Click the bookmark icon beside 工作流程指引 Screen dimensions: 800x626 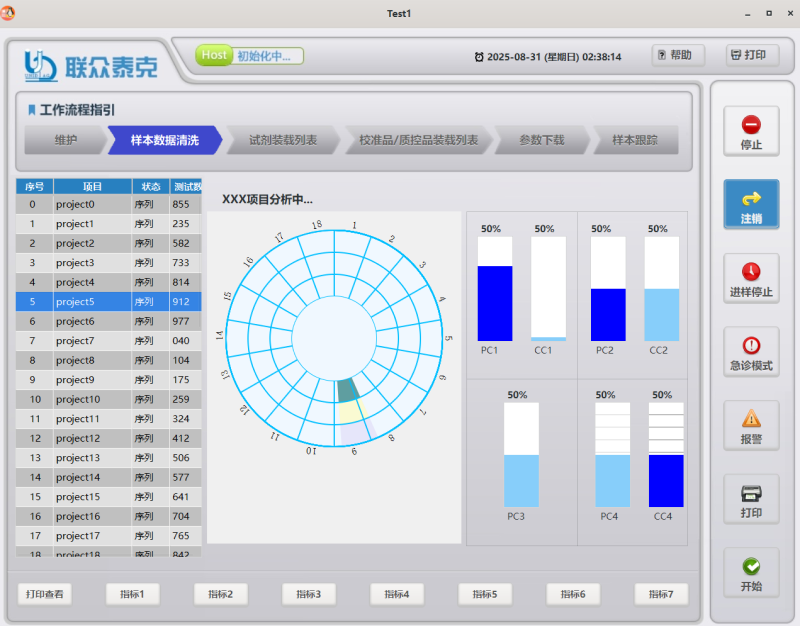coord(32,110)
